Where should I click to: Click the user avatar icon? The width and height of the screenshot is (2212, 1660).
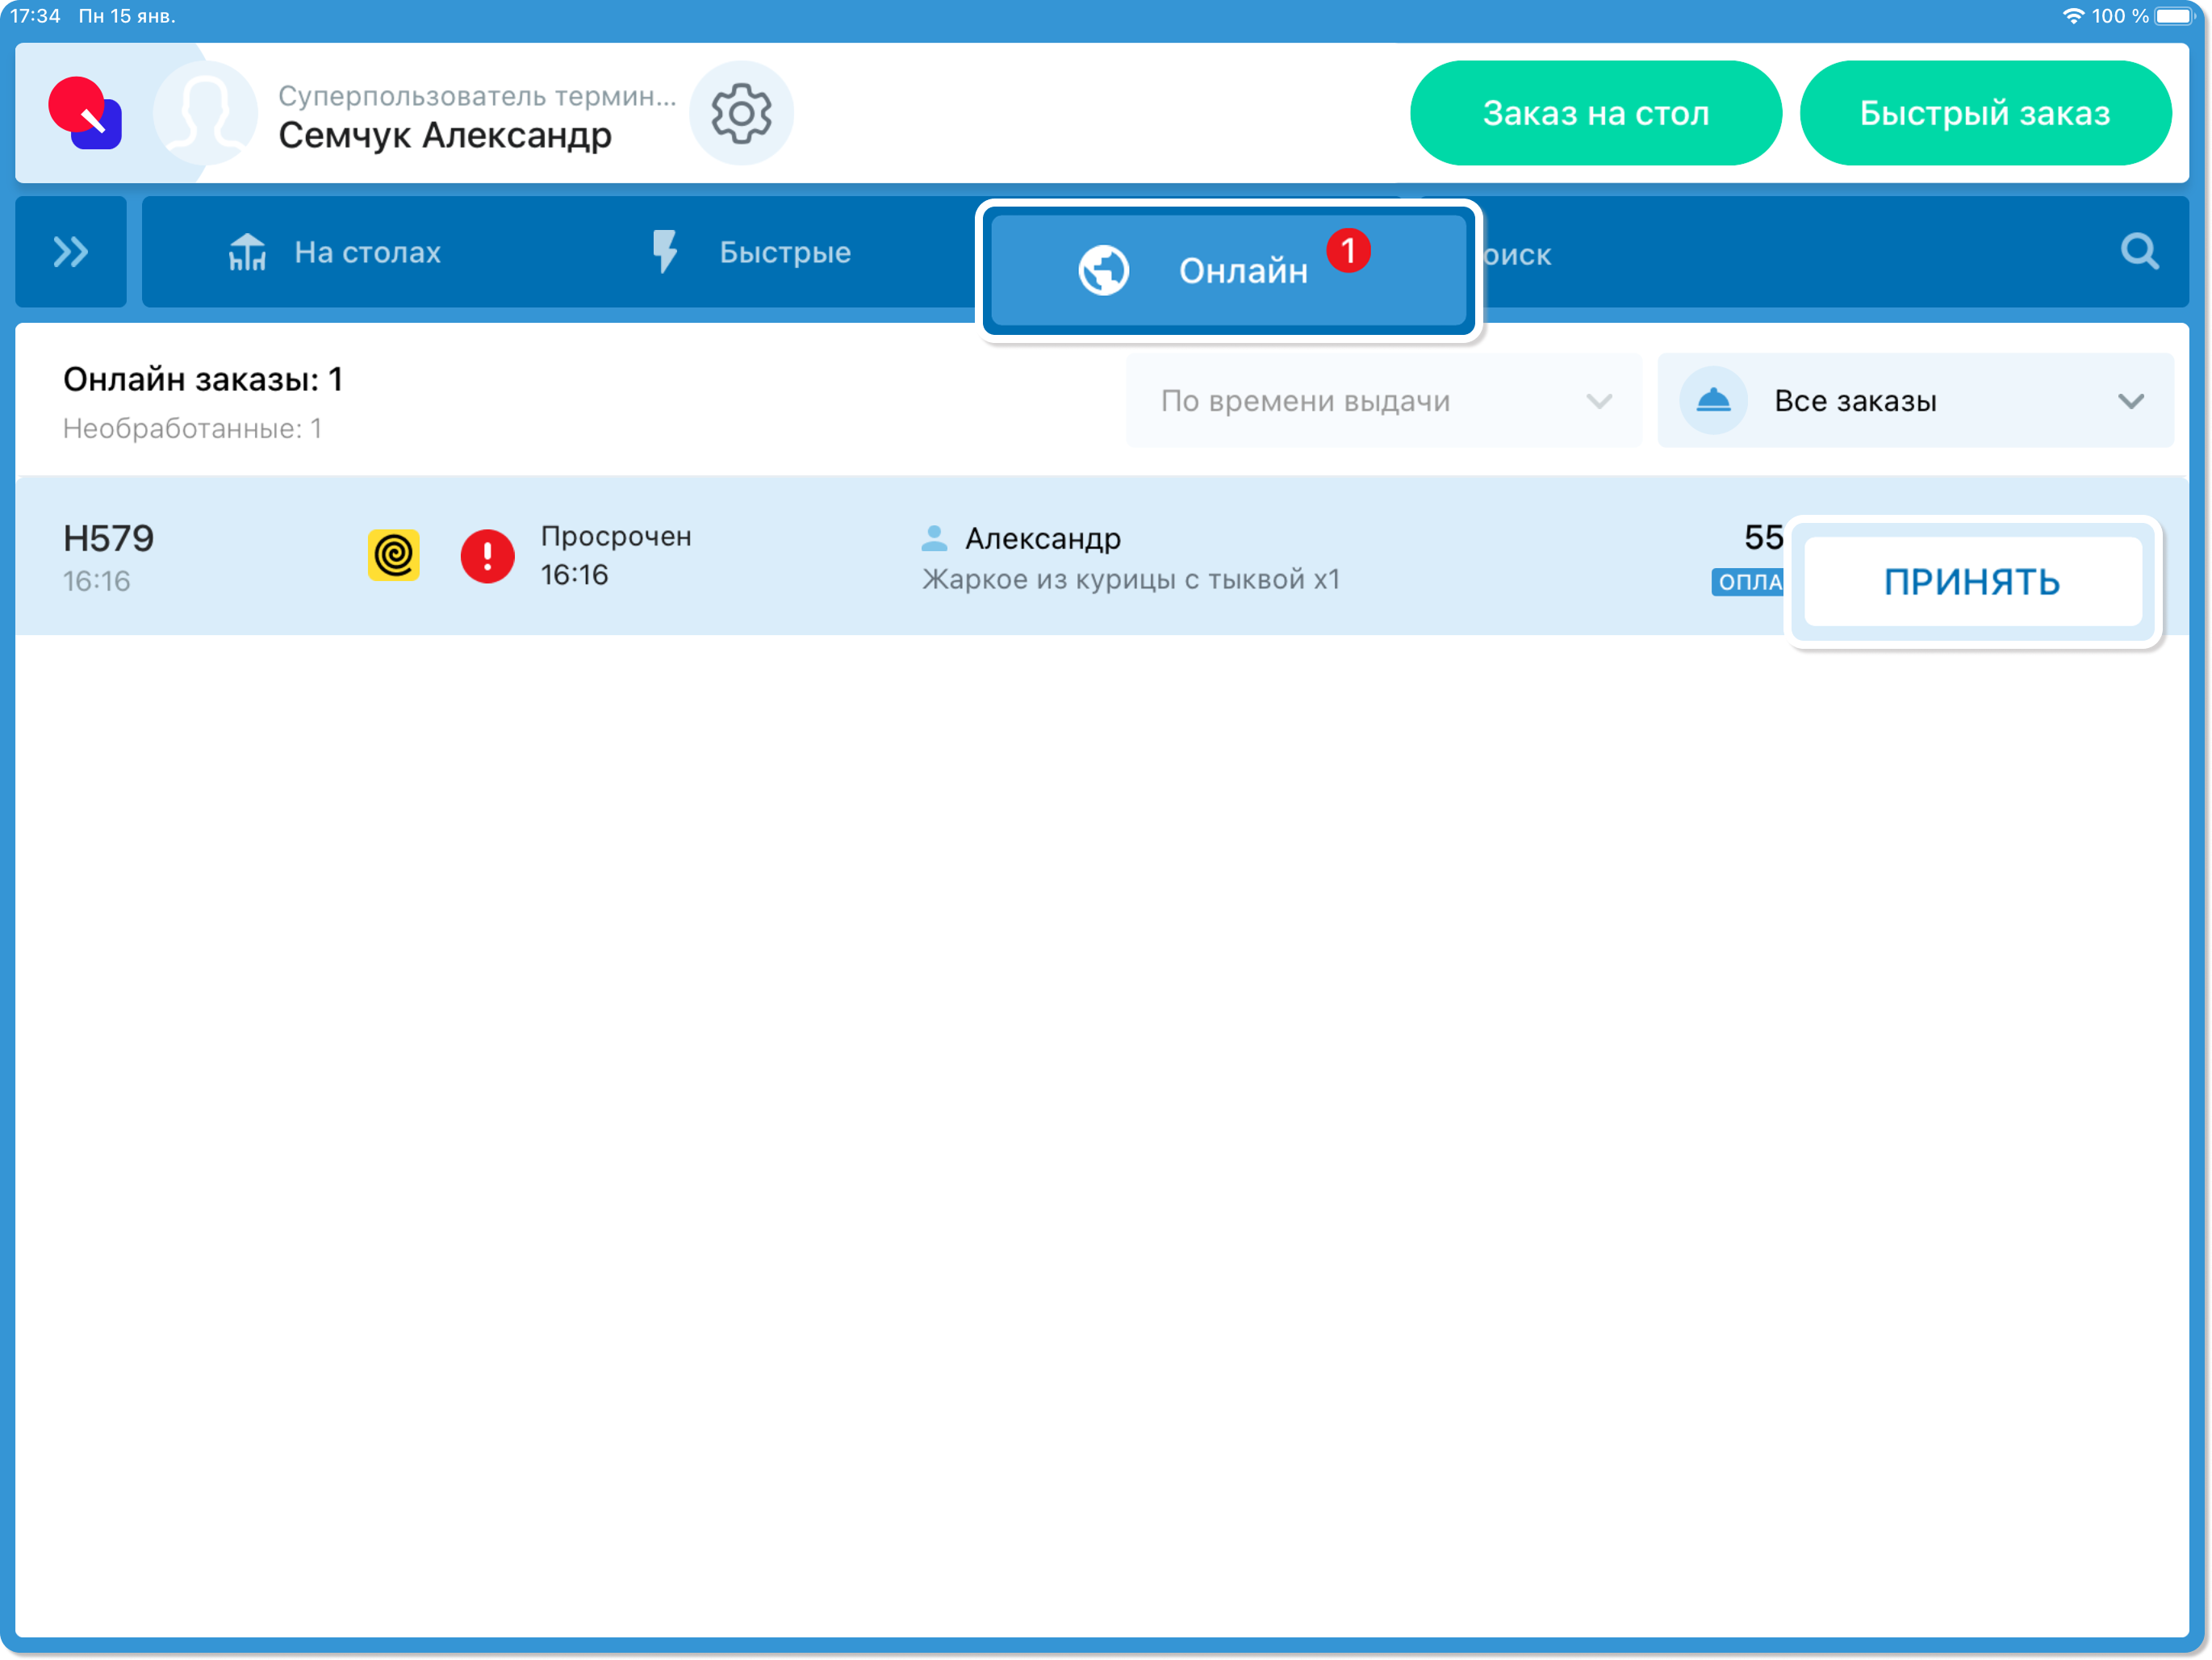[x=205, y=113]
